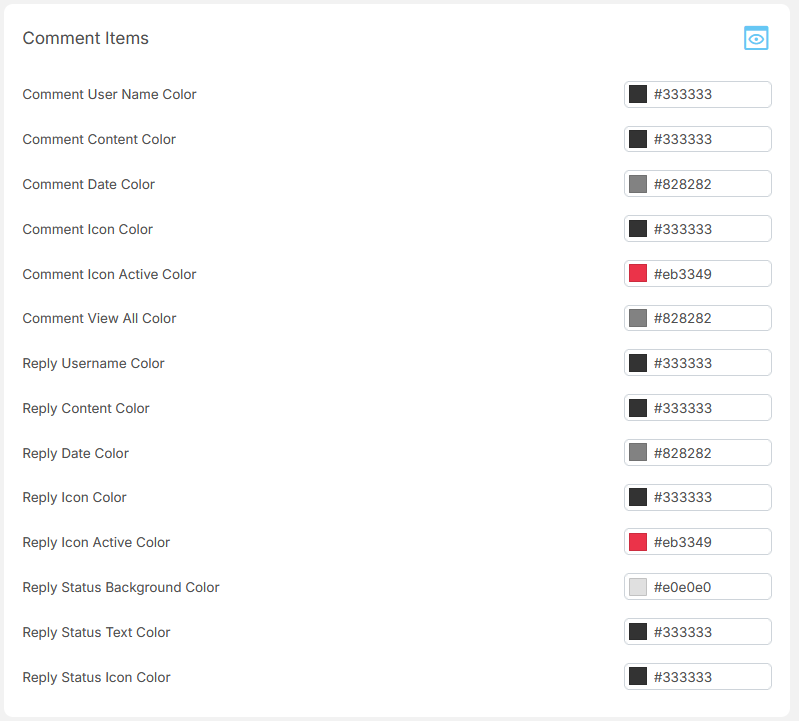Click the preview eye icon in Comment Items header
The height and width of the screenshot is (721, 799).
coord(756,39)
